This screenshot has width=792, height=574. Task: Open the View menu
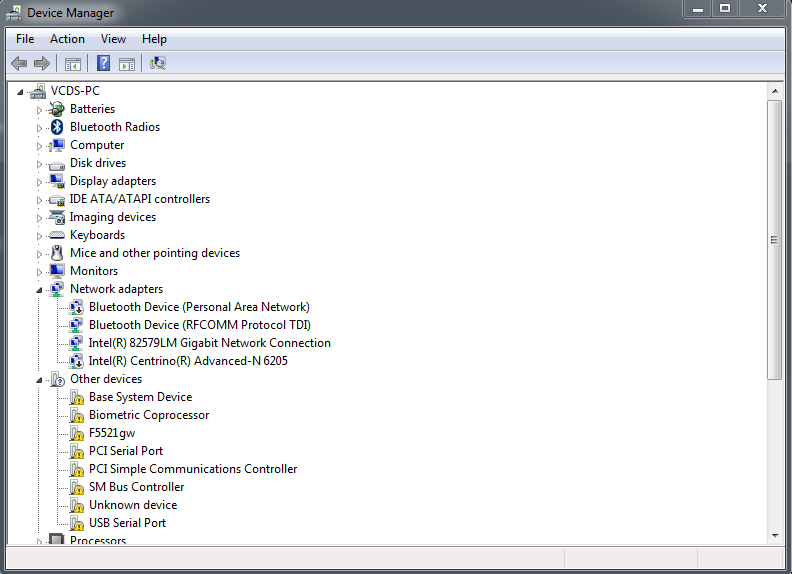tap(113, 39)
